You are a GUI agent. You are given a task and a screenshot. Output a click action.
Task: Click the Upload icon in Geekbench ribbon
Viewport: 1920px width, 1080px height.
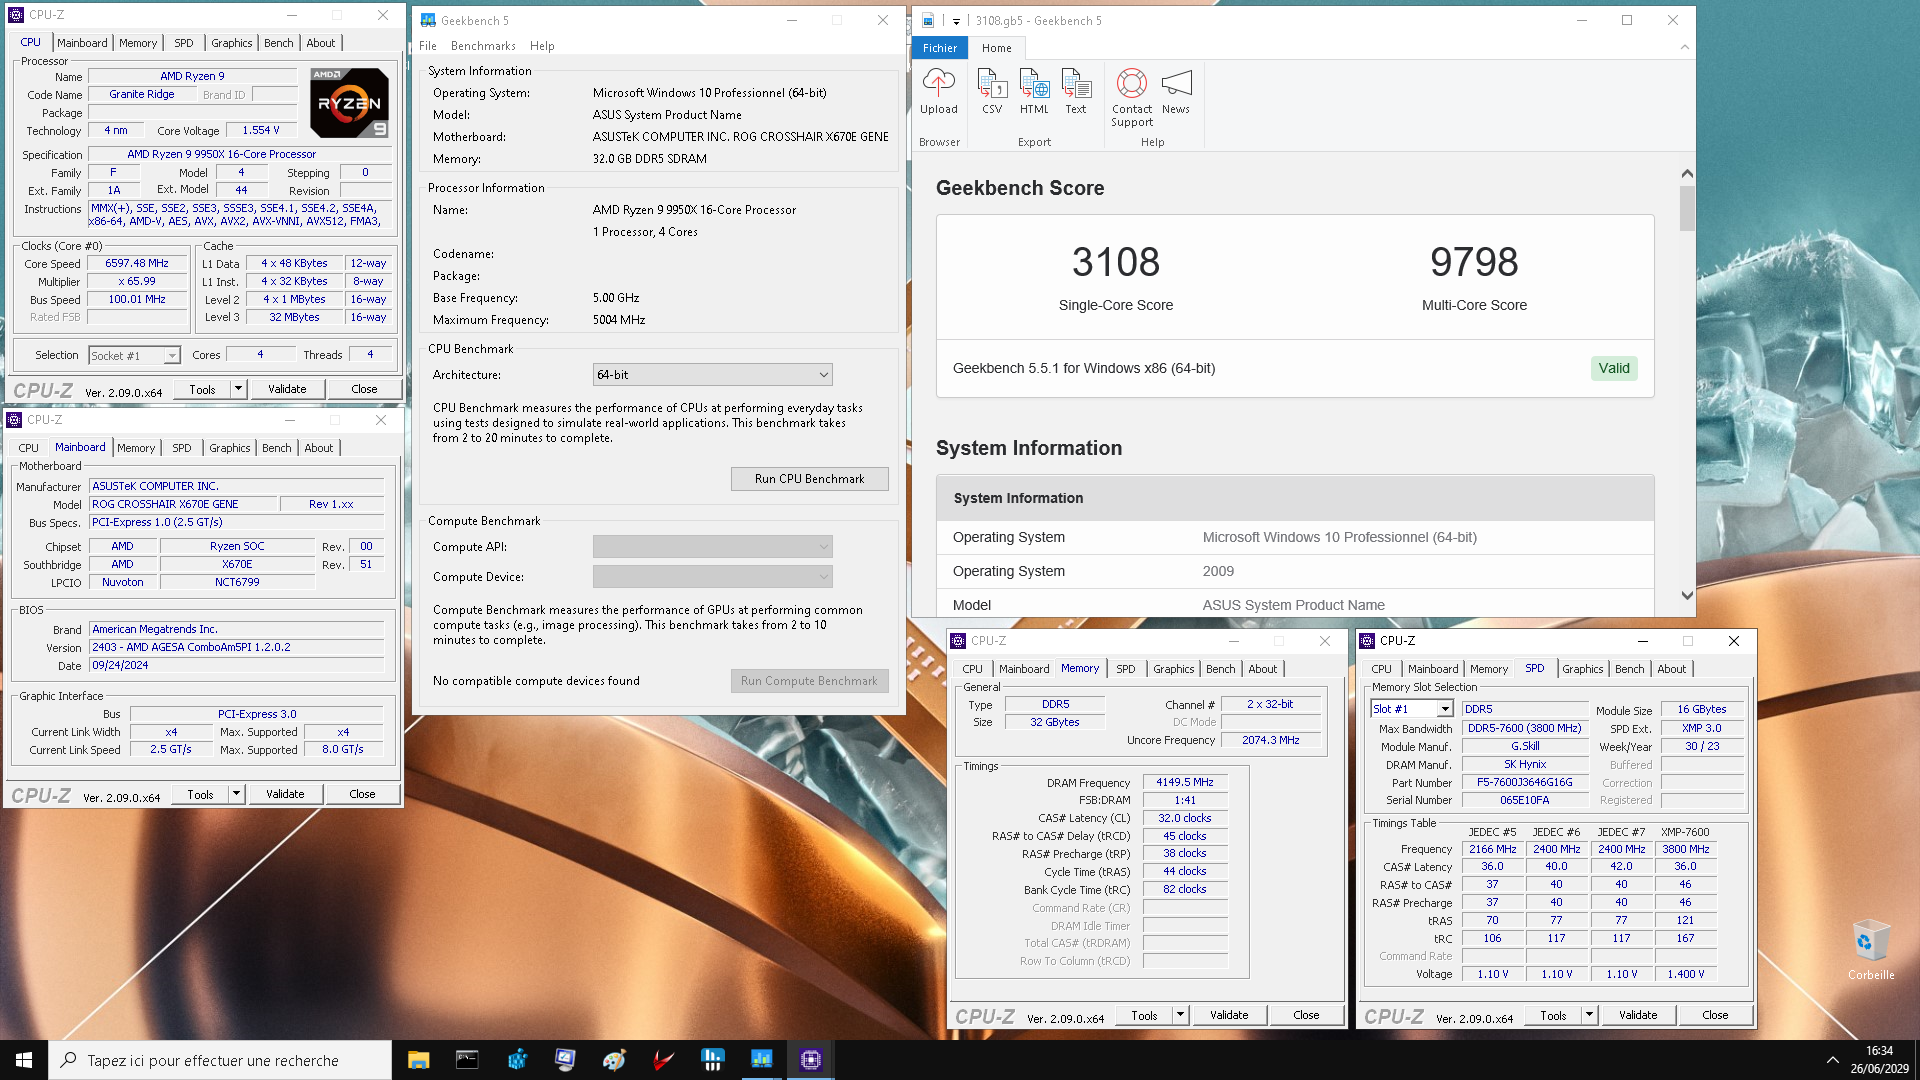(938, 83)
